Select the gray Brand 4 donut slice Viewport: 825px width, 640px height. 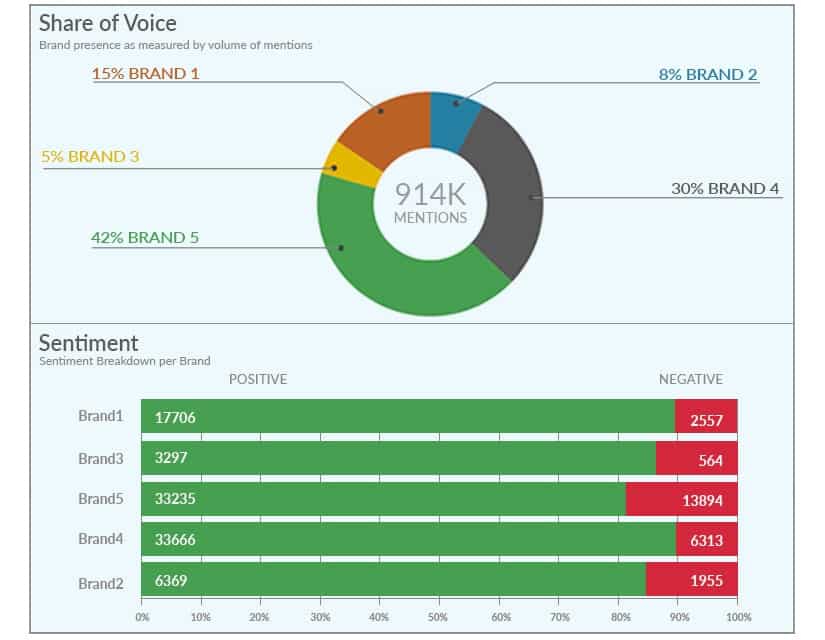[508, 193]
